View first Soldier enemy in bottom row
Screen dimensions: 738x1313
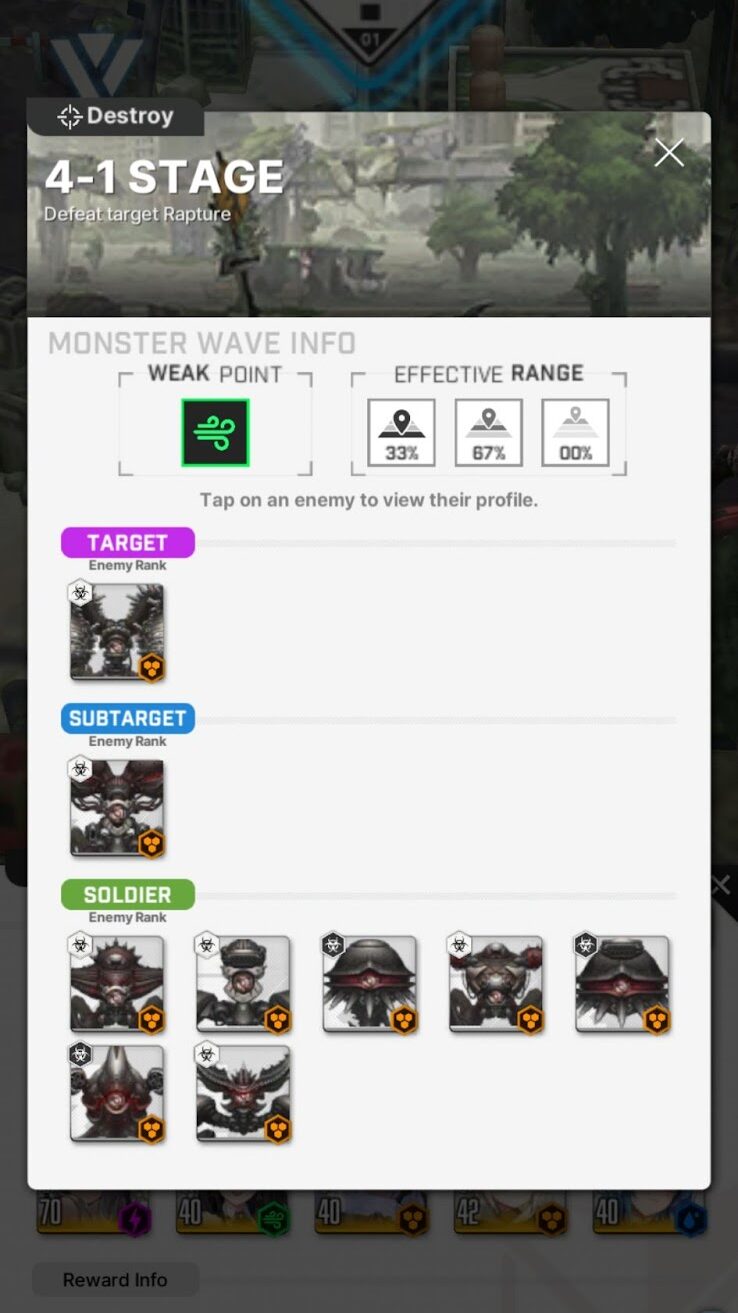pos(117,1094)
